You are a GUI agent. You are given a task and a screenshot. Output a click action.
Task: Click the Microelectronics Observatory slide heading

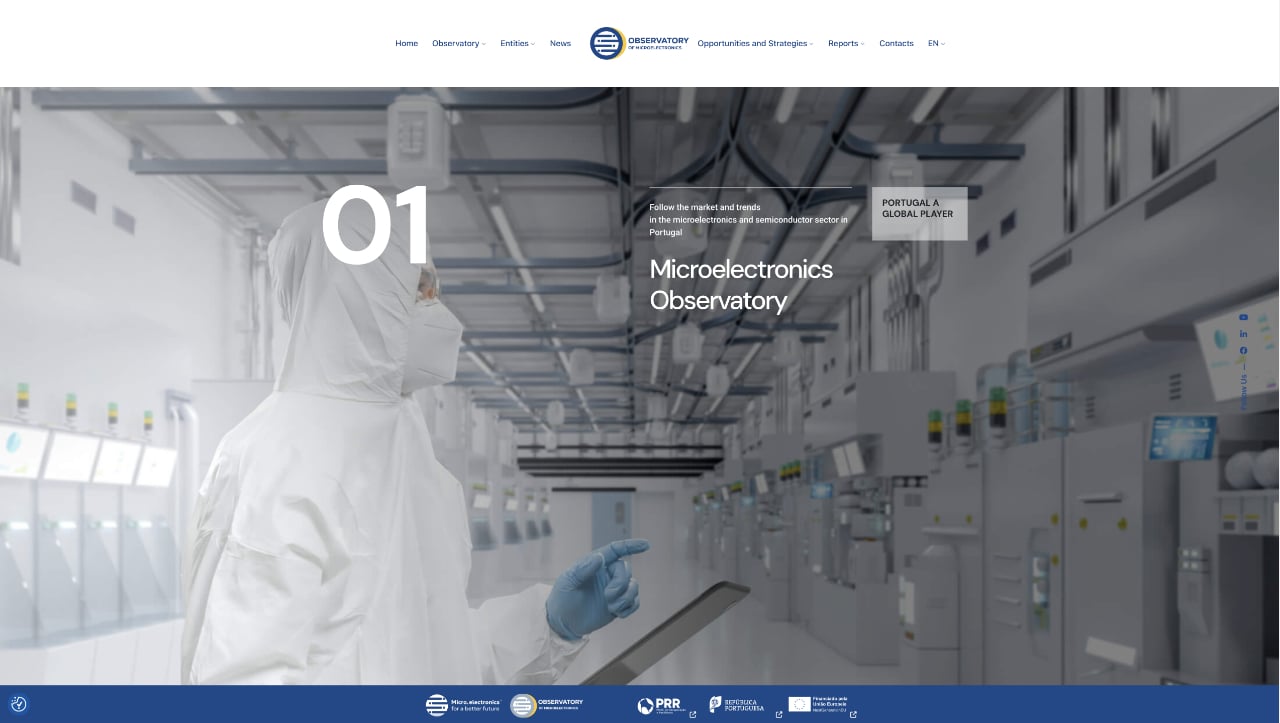pos(741,285)
